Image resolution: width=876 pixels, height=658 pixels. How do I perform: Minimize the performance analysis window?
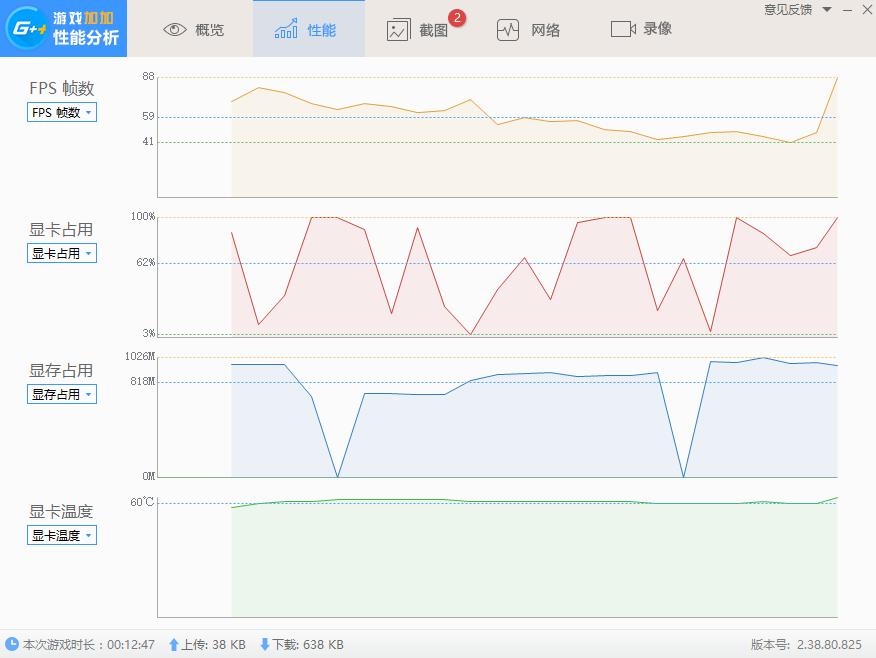click(846, 10)
